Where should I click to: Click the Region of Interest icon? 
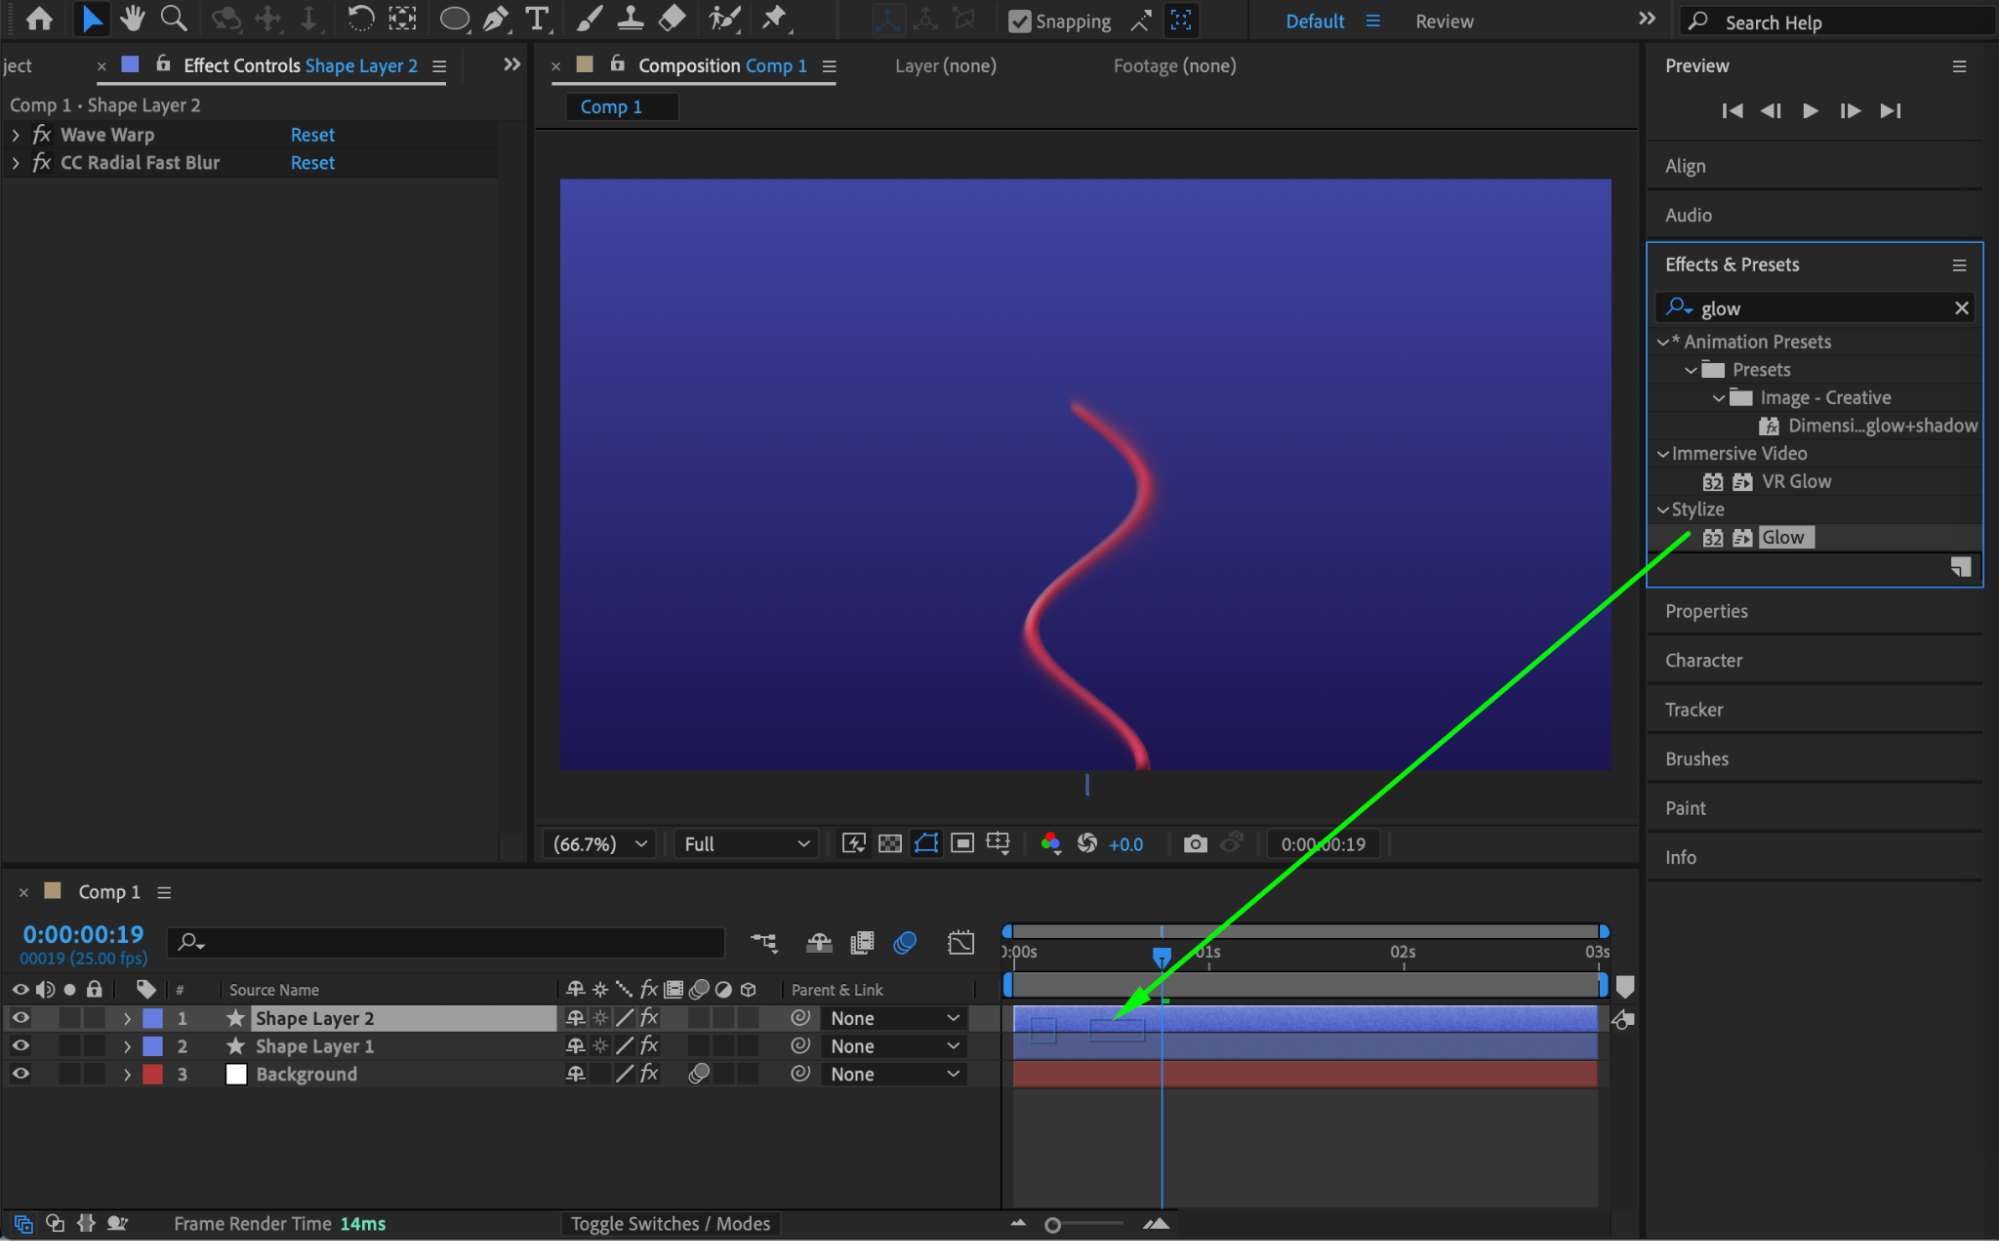(x=962, y=844)
